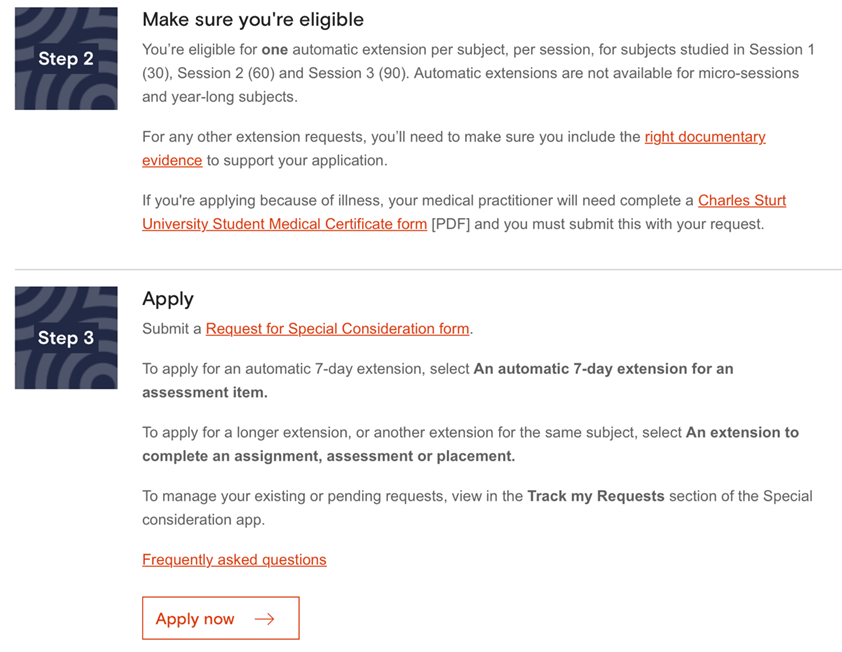Click the Step 3 badge graphic
This screenshot has height=652, width=842.
tap(66, 338)
